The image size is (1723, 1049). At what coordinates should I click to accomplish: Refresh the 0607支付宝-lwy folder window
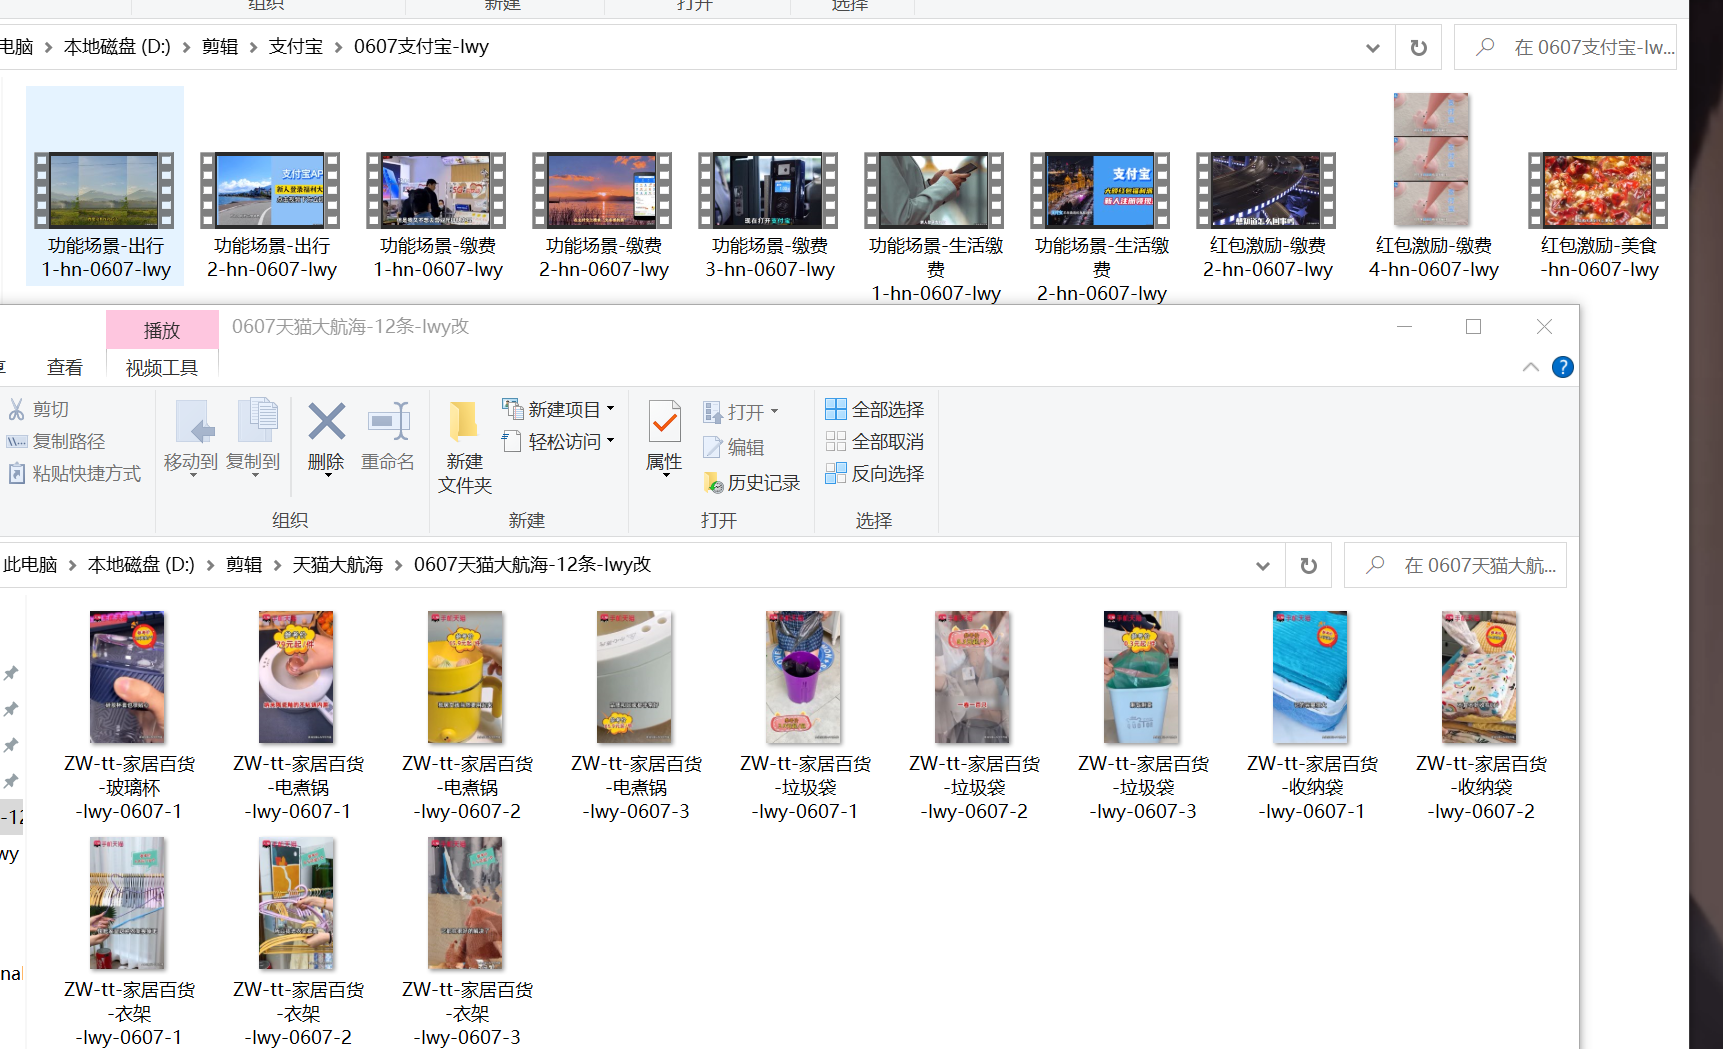[x=1418, y=47]
